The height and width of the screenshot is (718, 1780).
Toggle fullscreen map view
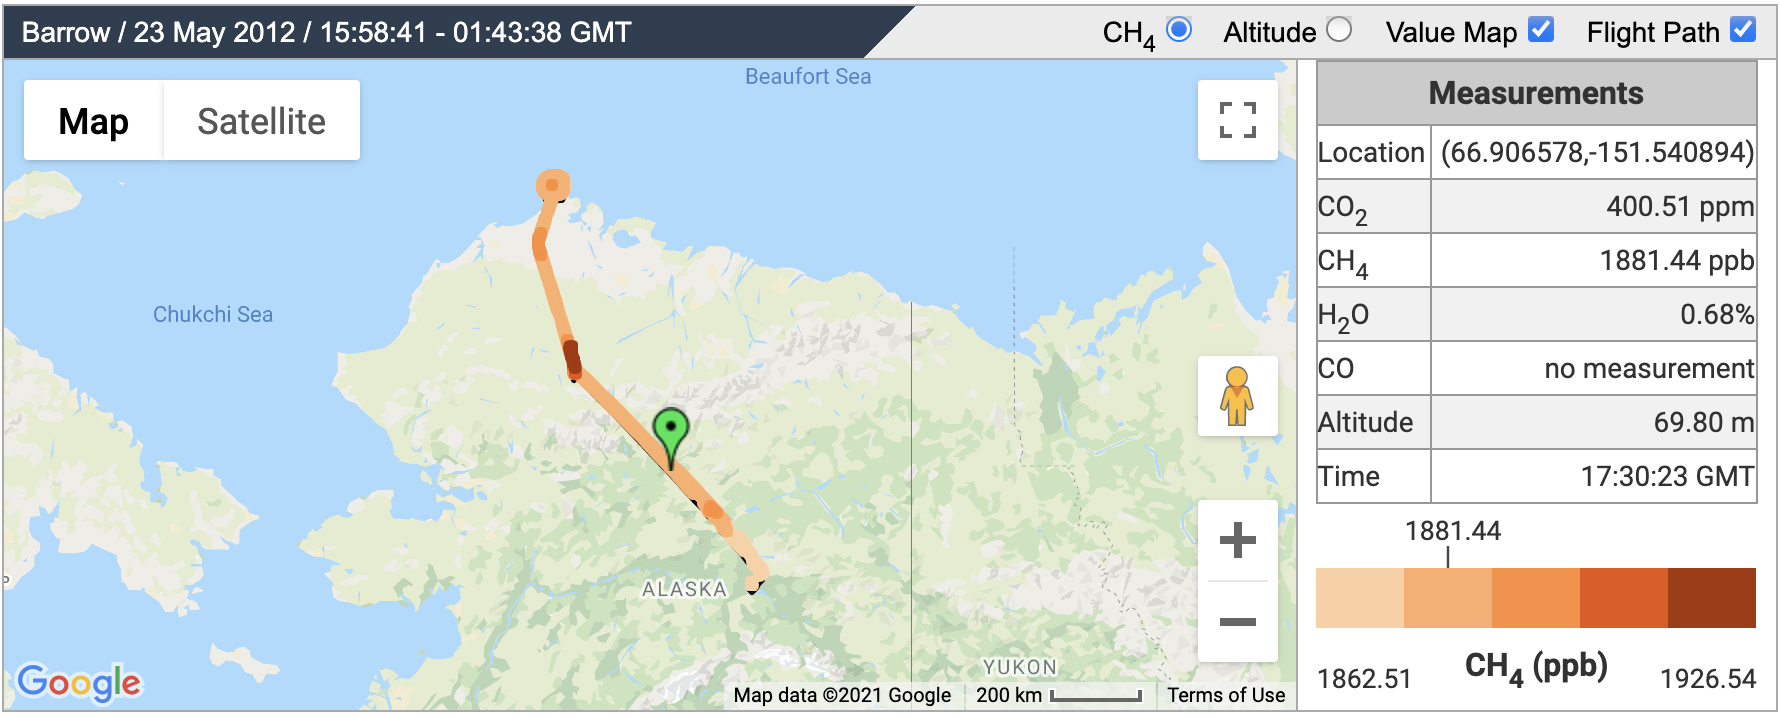pyautogui.click(x=1237, y=120)
